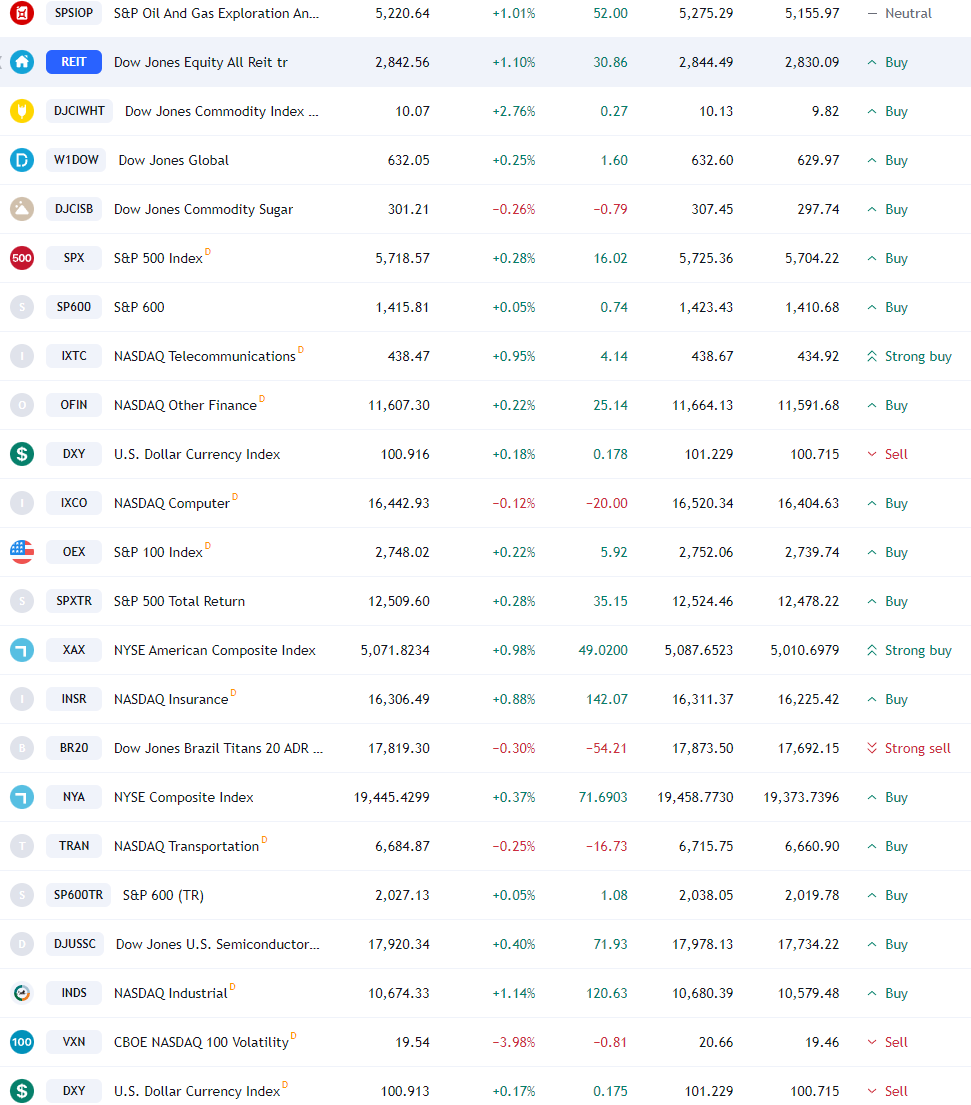
Task: Select the SPX ticker badge
Action: (74, 258)
